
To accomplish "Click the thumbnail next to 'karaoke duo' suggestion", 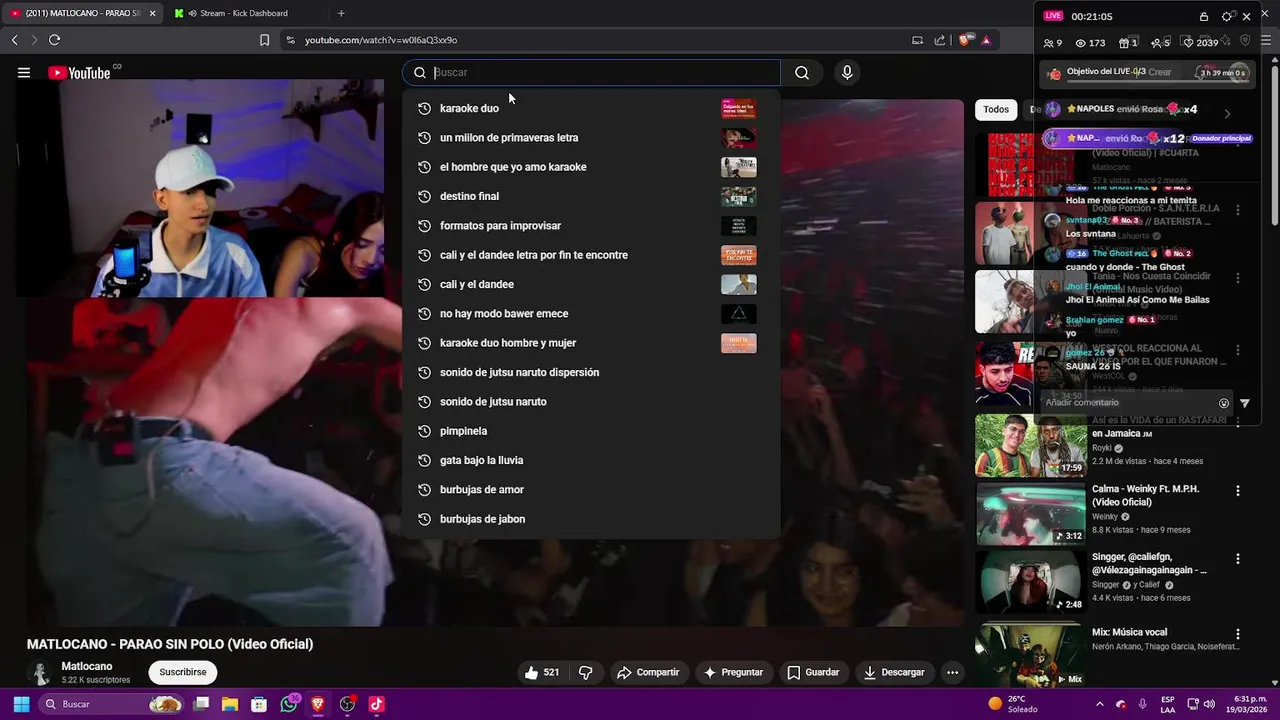I will click(x=738, y=108).
